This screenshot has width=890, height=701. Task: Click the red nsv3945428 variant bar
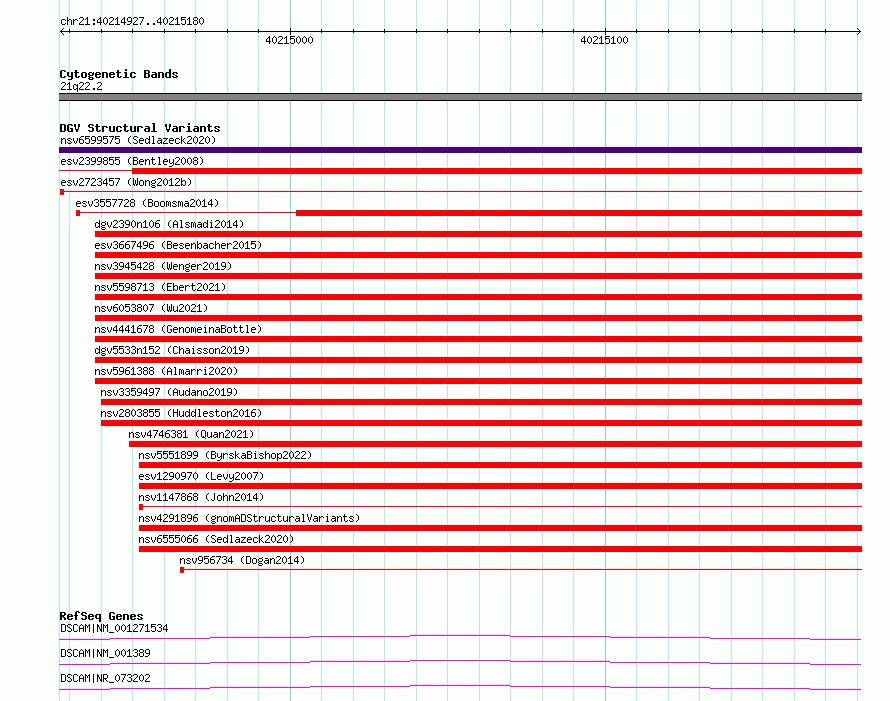tap(478, 276)
